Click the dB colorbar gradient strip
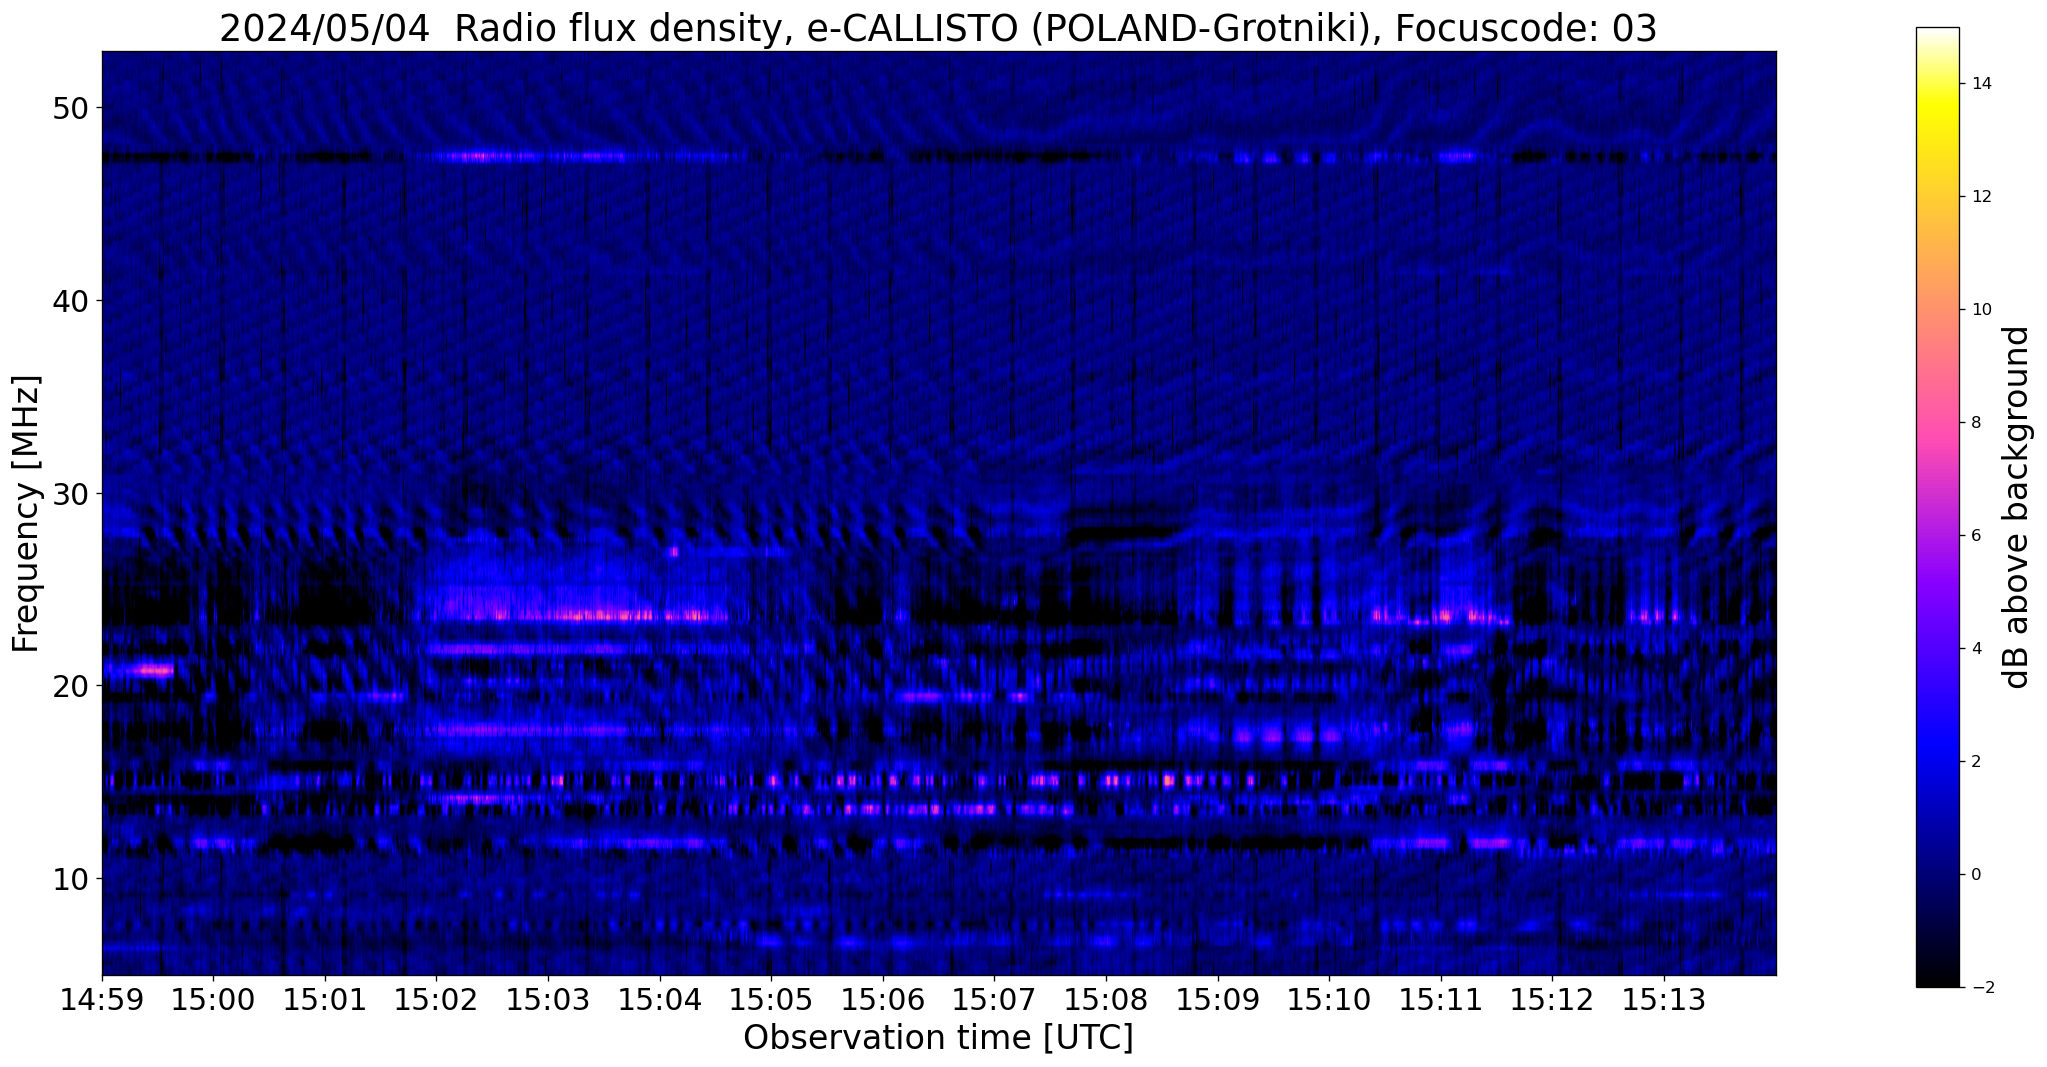Viewport: 2047px width, 1067px height. 1937,507
